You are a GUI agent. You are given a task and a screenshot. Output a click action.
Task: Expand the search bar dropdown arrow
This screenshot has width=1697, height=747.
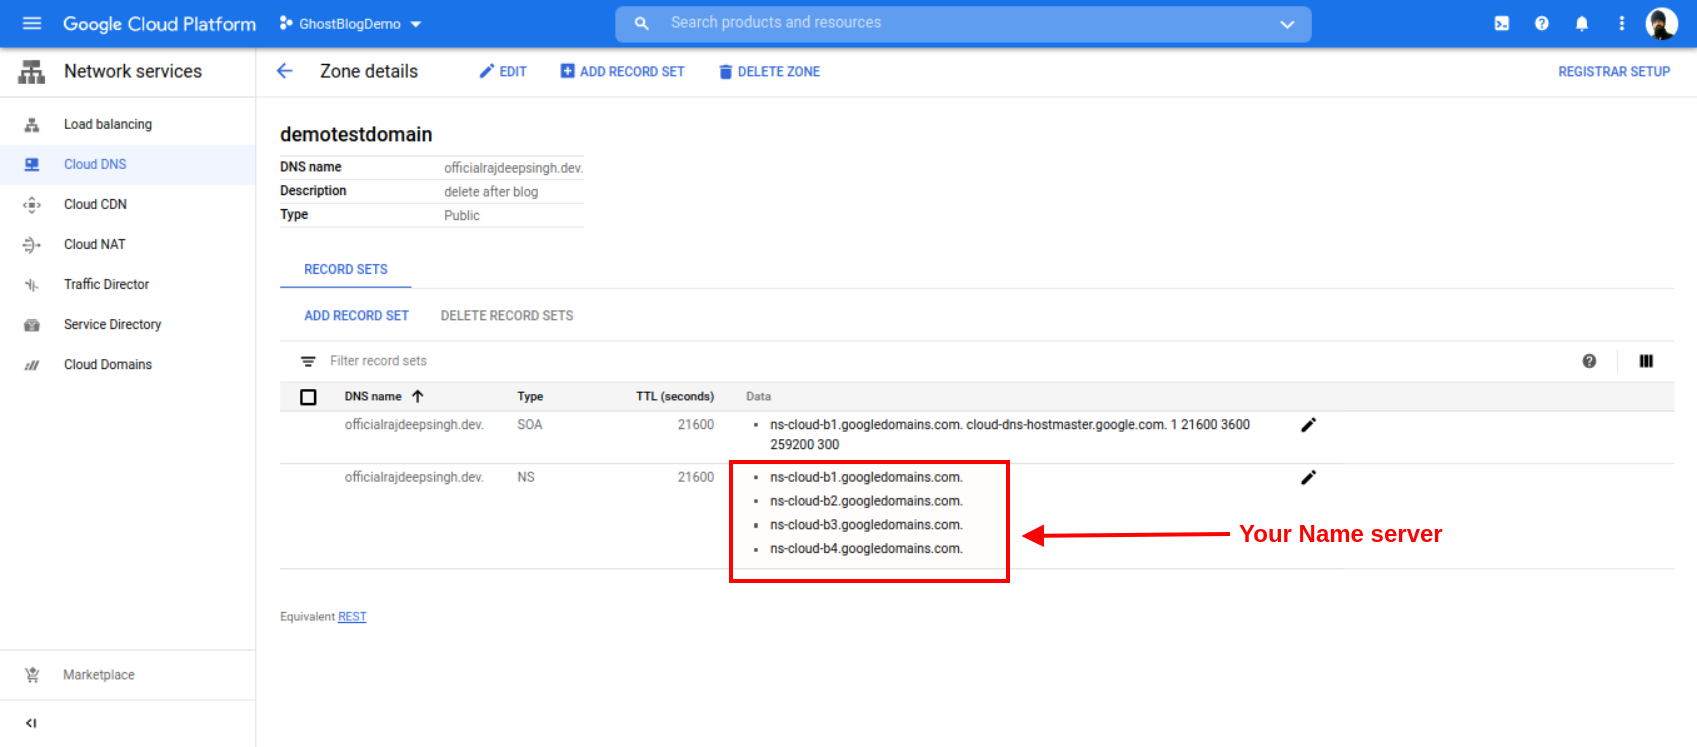click(1287, 24)
